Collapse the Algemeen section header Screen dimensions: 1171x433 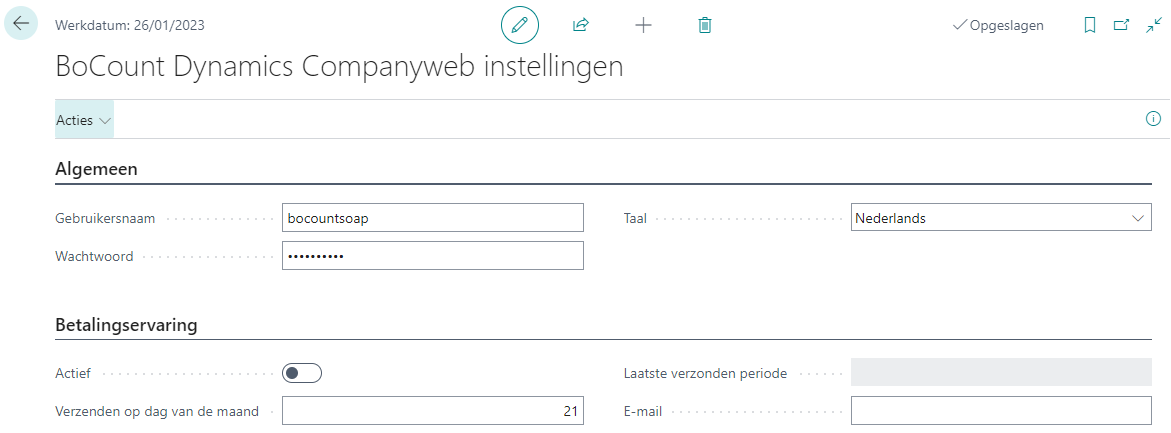point(96,169)
